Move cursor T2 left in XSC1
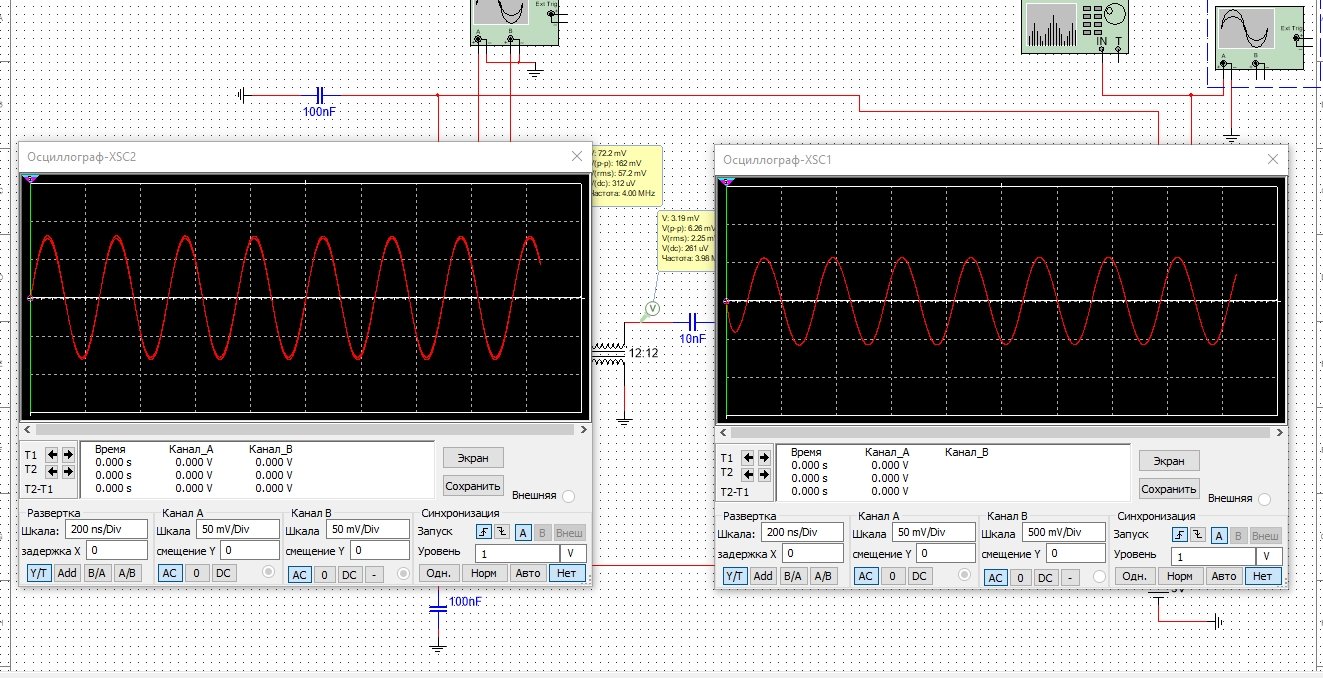The width and height of the screenshot is (1323, 678). tap(750, 472)
